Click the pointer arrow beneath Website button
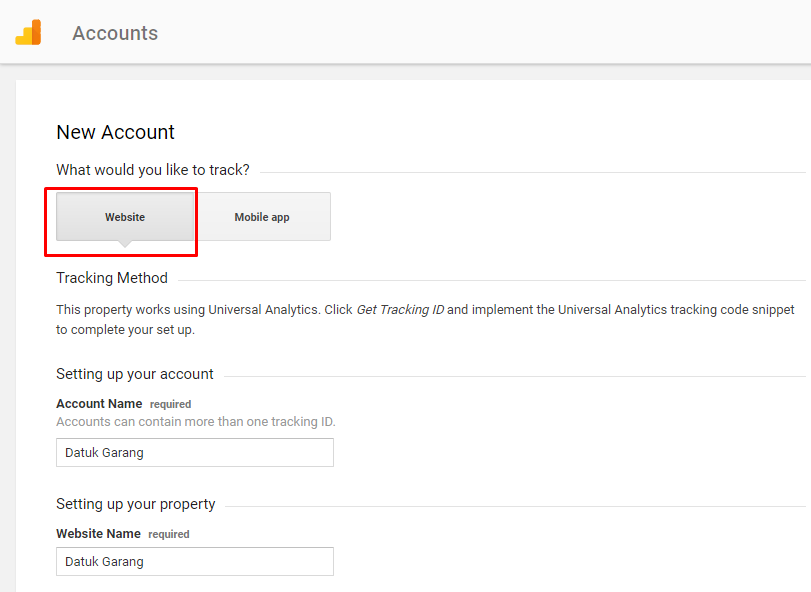This screenshot has height=592, width=811. [124, 243]
